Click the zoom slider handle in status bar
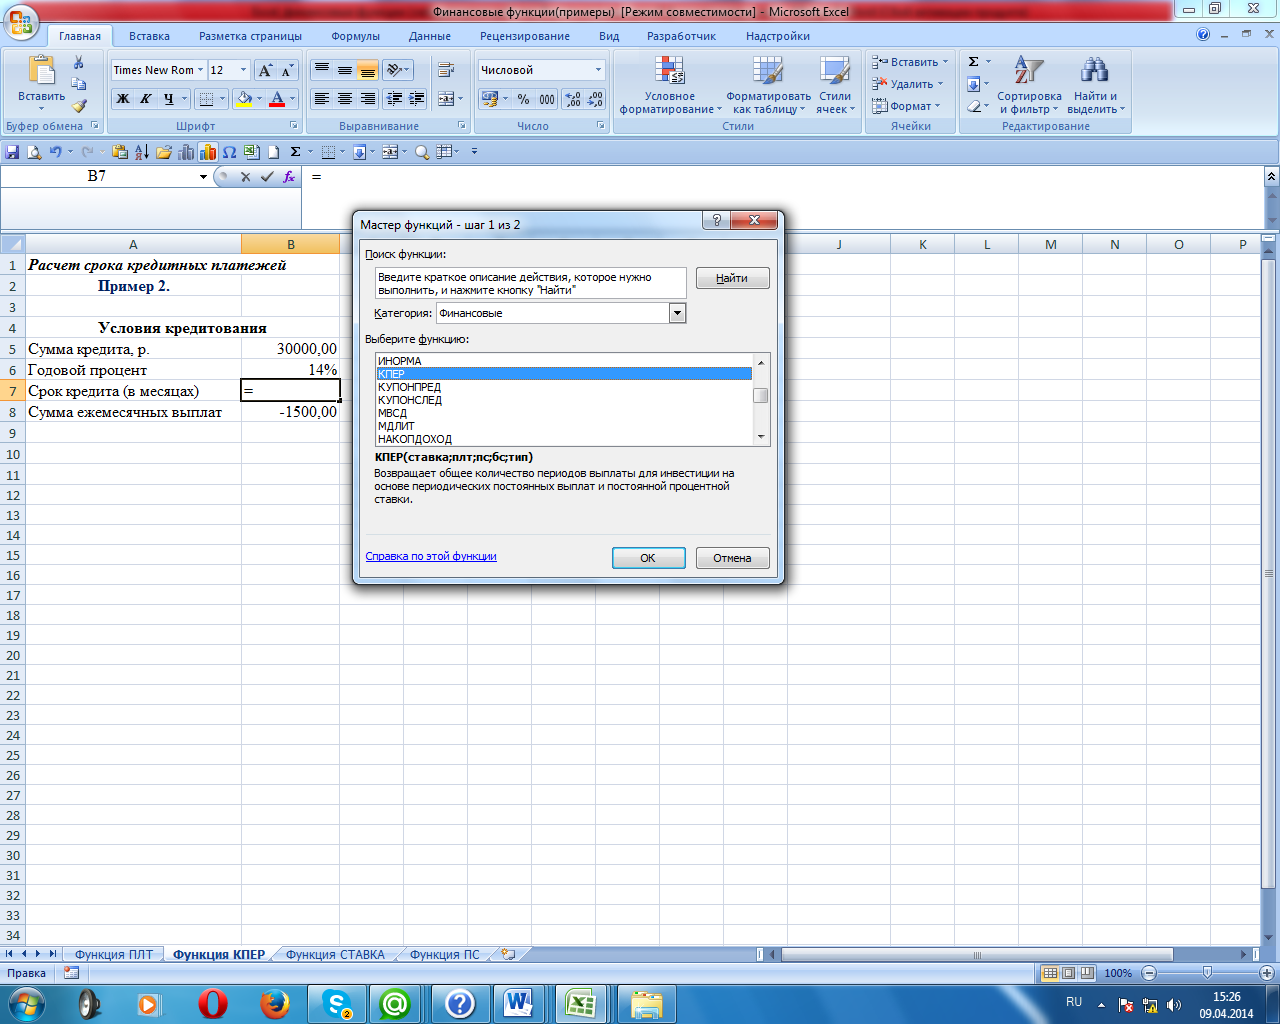Screen dimensions: 1280x1024 click(1207, 973)
